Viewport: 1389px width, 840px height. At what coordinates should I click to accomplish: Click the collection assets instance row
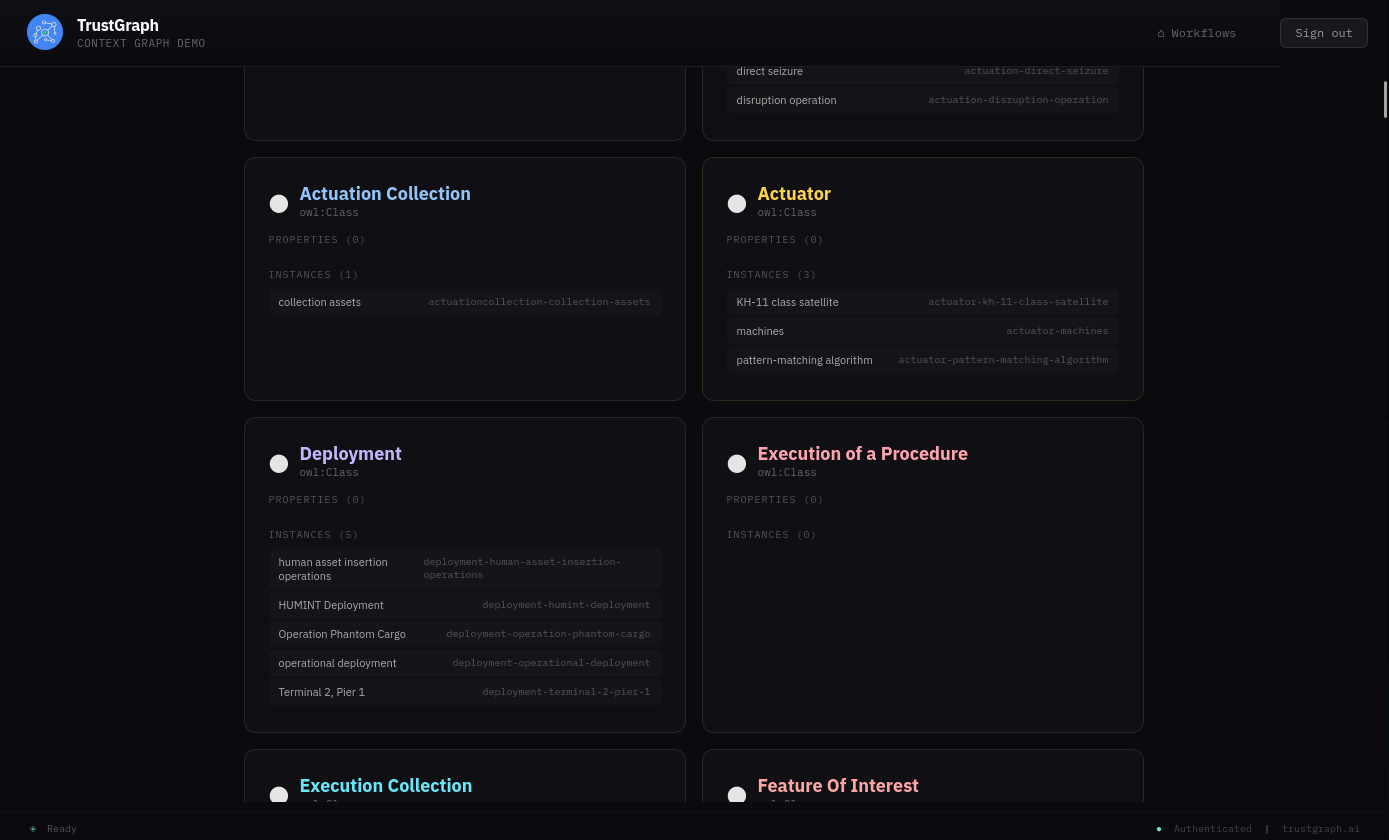click(464, 302)
